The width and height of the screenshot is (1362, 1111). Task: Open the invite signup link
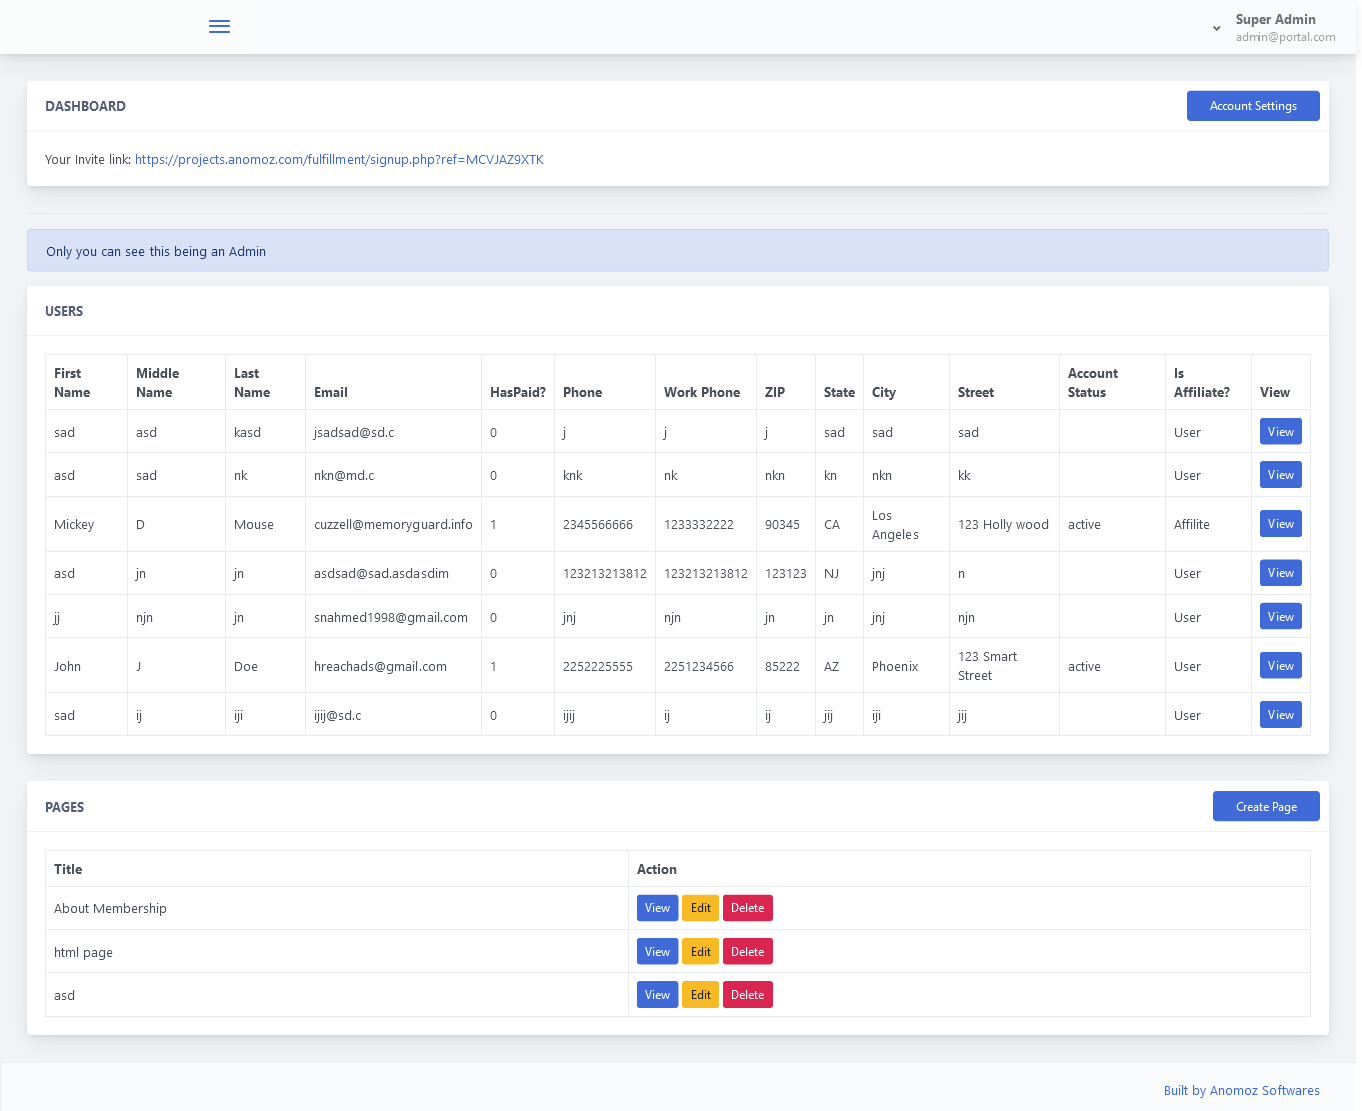339,160
